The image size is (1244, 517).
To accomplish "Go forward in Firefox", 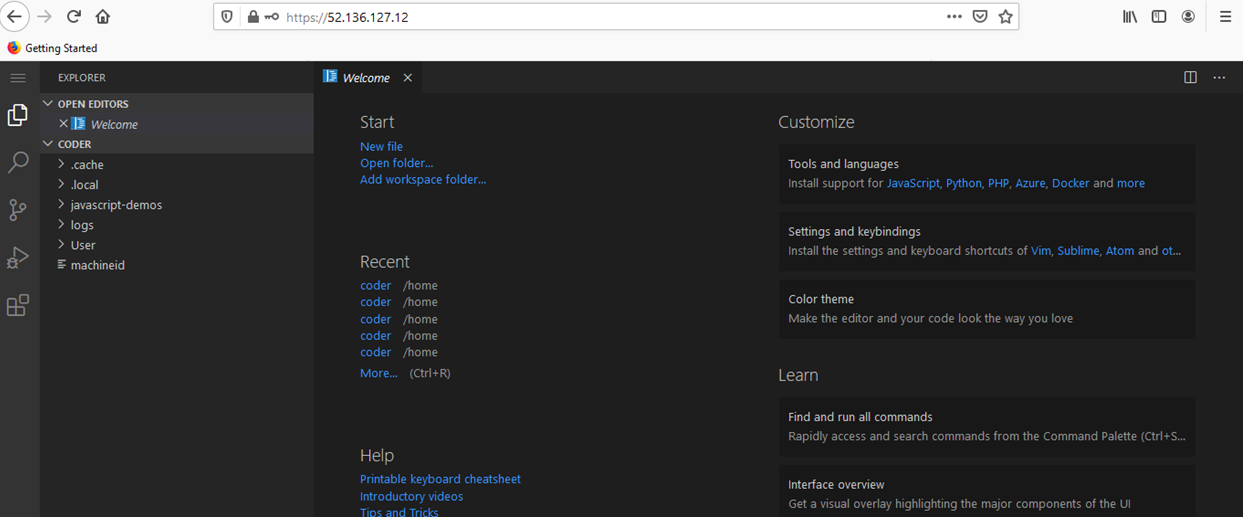I will (x=44, y=16).
